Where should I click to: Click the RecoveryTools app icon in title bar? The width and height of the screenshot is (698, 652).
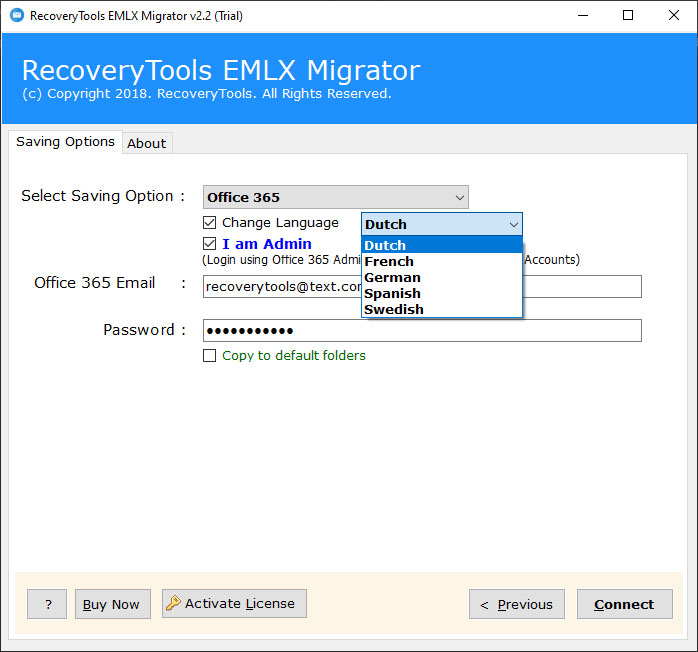17,16
